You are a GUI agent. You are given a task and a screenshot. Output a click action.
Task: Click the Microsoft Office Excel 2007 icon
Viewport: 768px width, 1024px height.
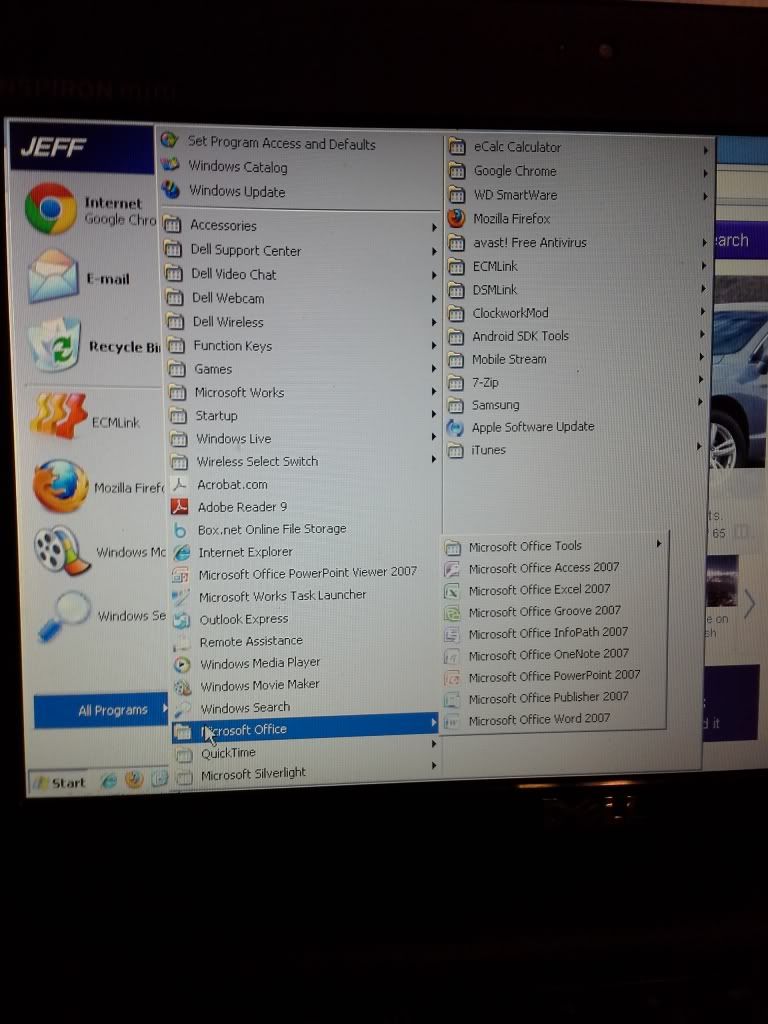(452, 591)
